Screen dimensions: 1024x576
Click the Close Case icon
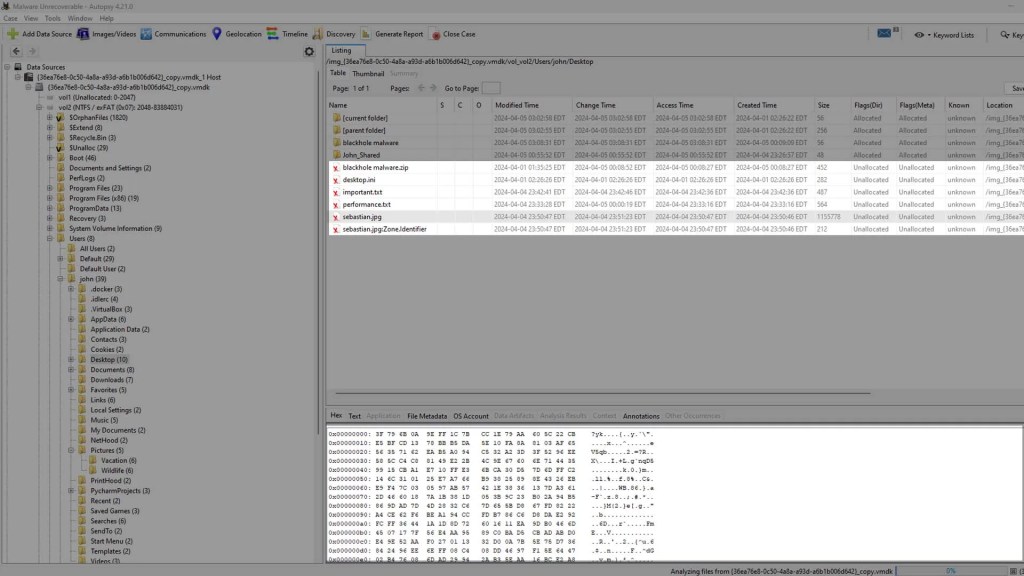[x=435, y=34]
